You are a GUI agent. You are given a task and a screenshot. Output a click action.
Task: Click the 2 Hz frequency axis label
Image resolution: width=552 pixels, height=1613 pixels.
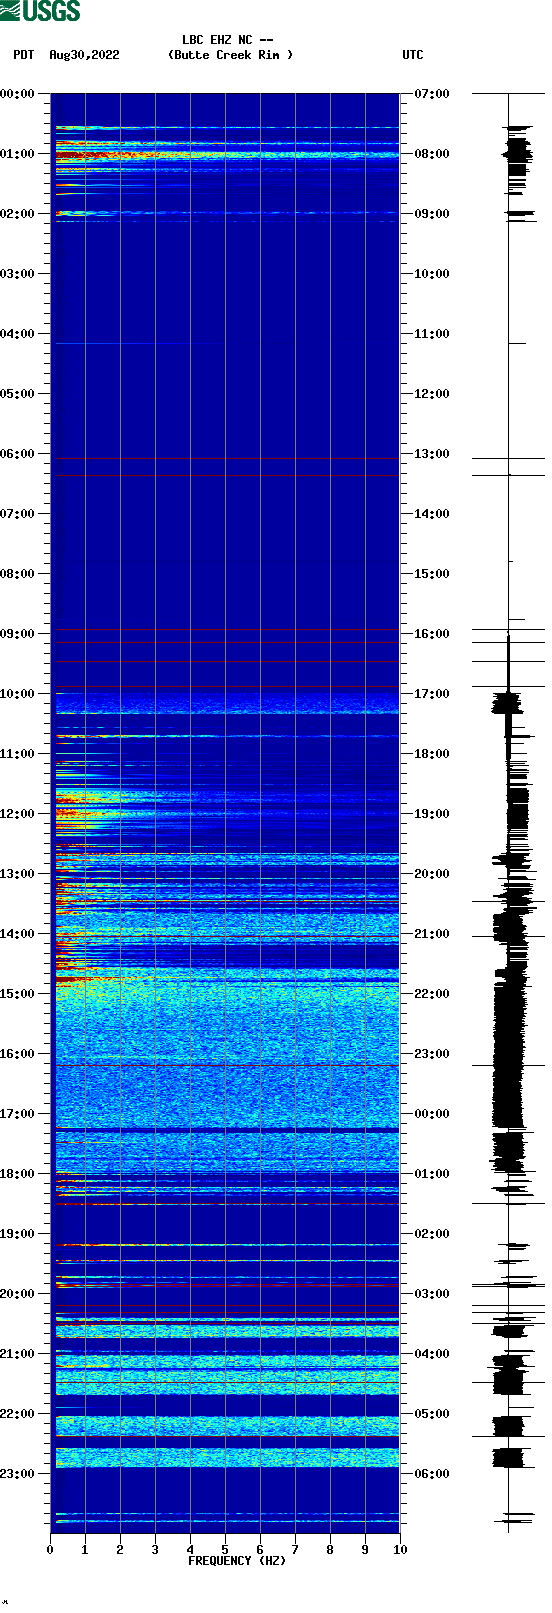[x=120, y=1550]
